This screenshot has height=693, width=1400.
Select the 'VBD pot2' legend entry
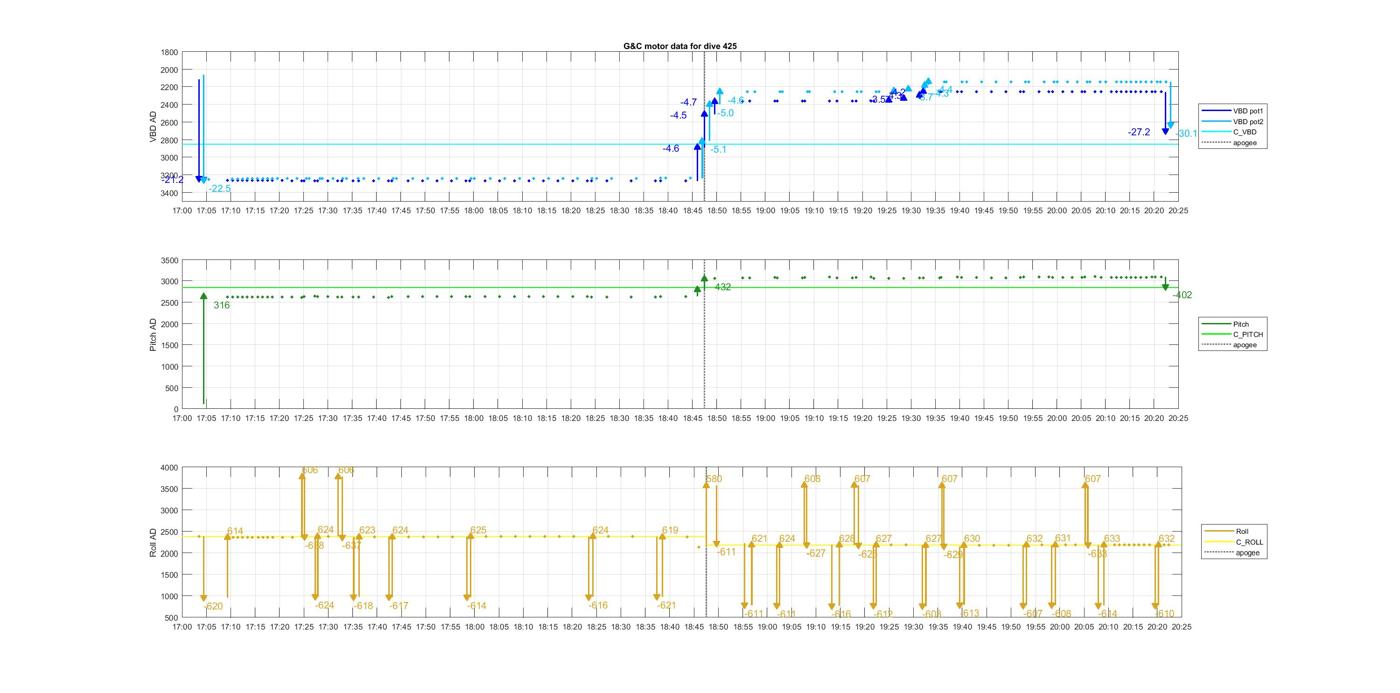(x=1231, y=121)
